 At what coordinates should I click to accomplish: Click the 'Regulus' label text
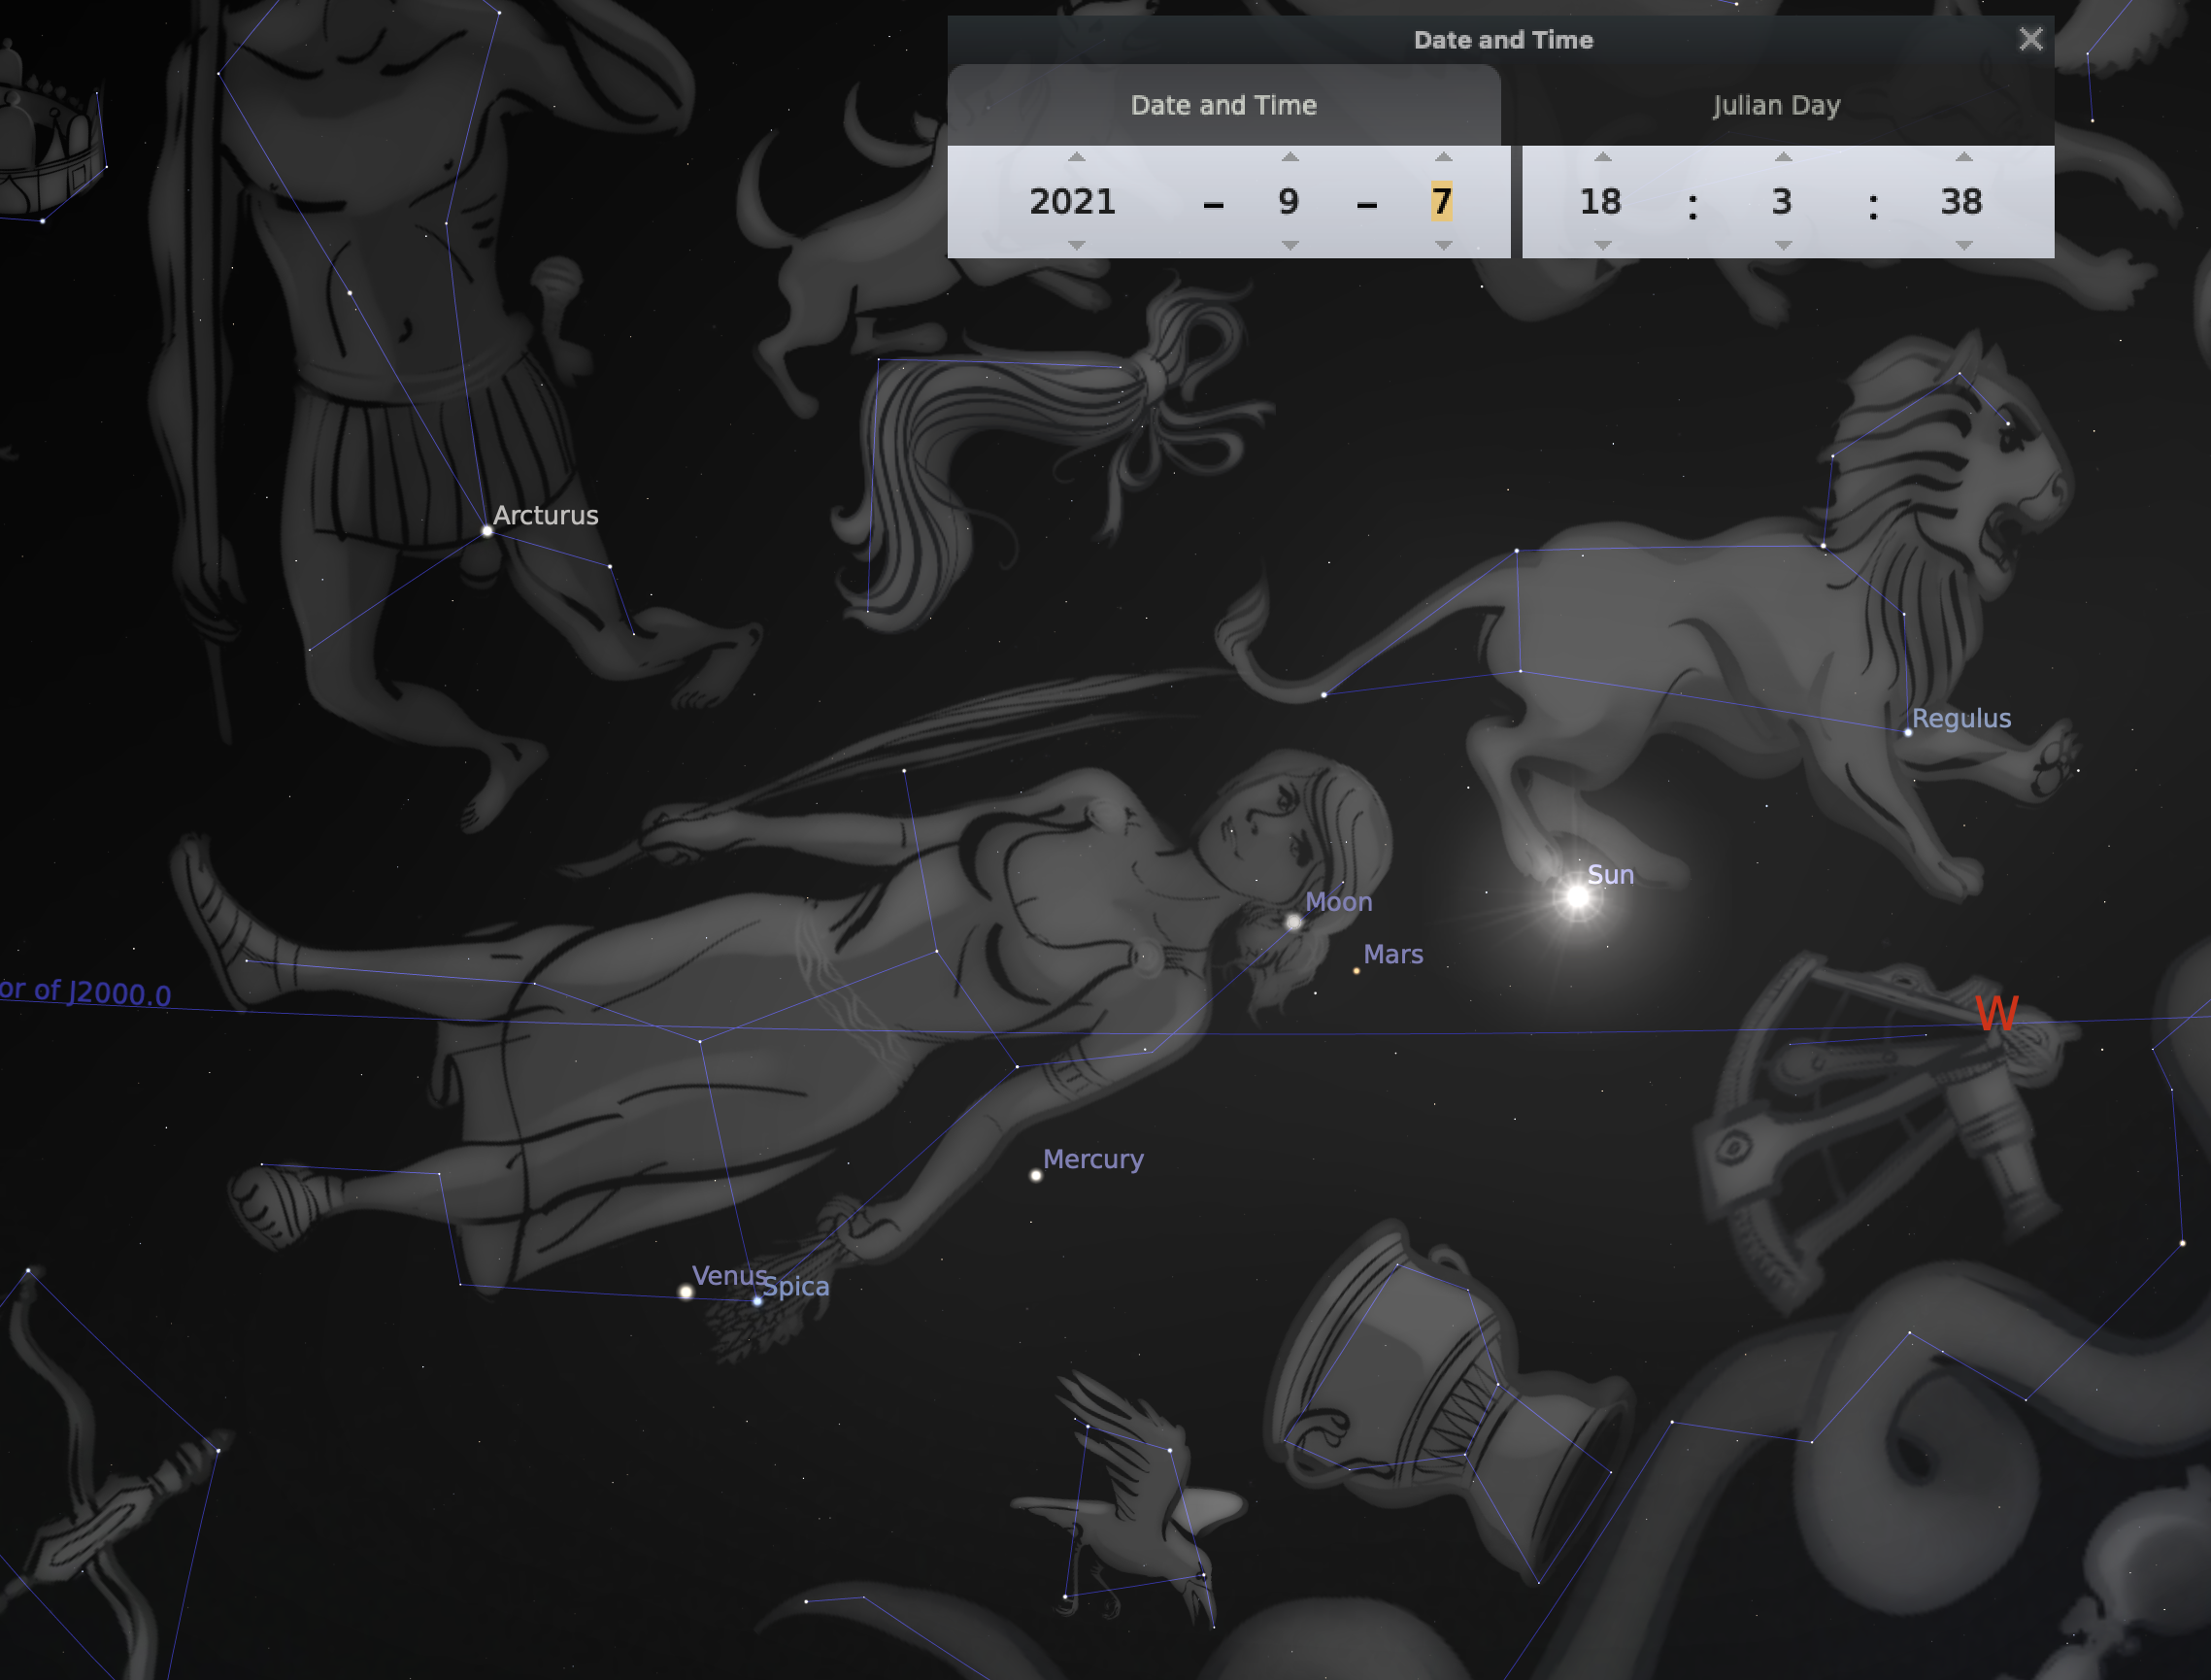click(1961, 718)
